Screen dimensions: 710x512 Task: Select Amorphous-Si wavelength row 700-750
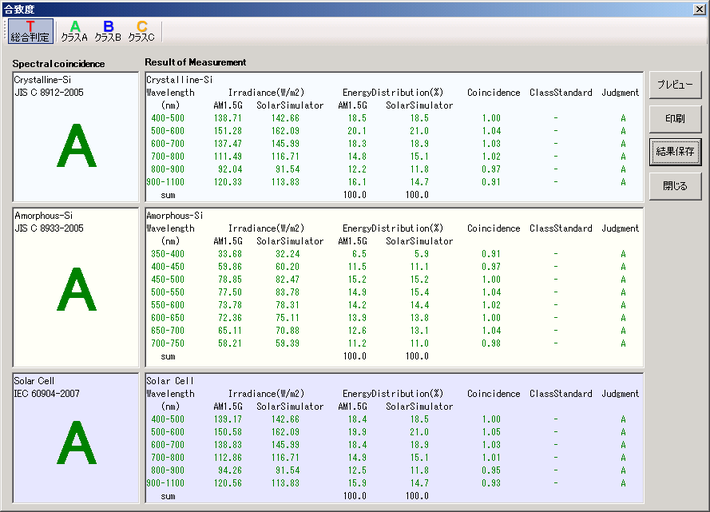168,343
